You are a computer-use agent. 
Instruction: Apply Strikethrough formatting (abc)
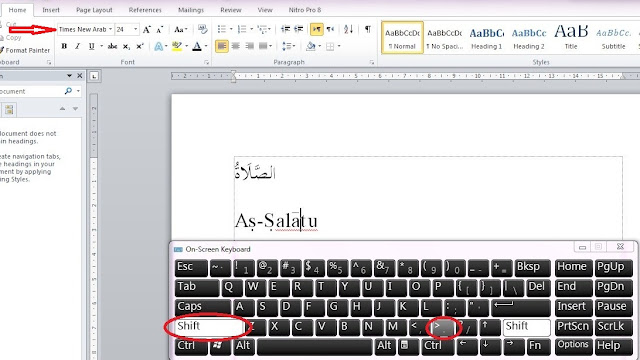[112, 46]
